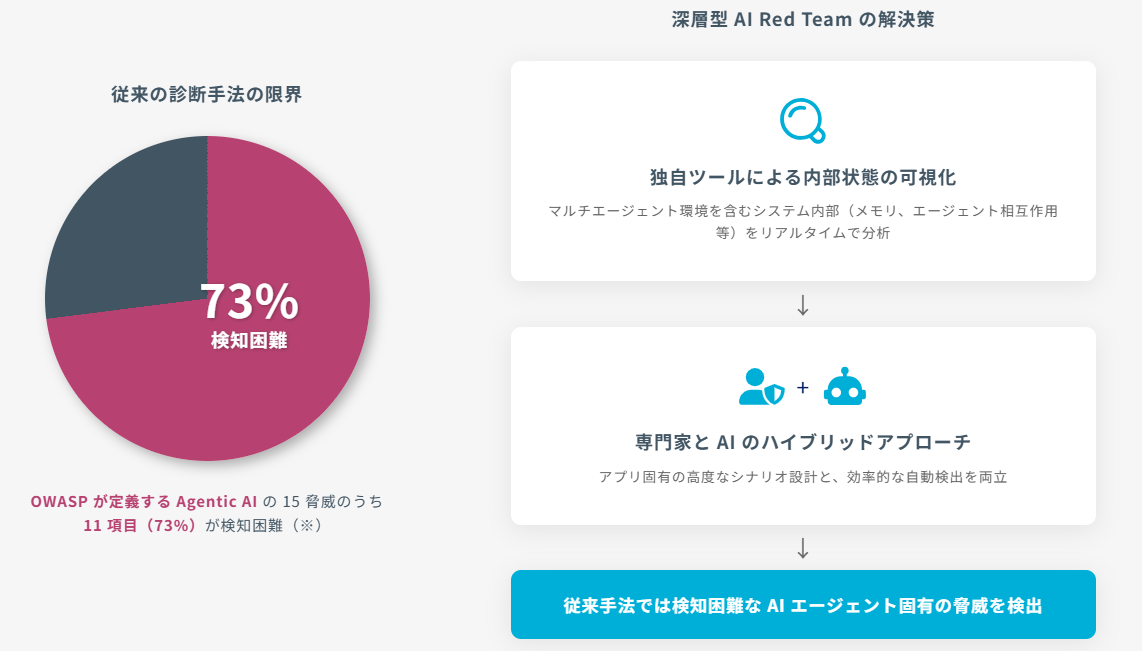Click the 検知困難 label inside the chart
The image size is (1142, 651).
tap(249, 341)
